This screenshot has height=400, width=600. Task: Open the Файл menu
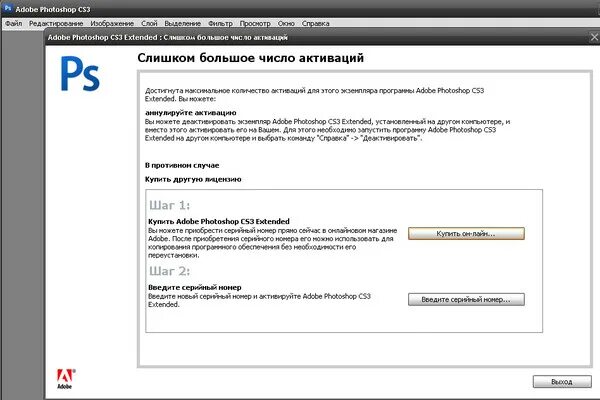pos(13,23)
